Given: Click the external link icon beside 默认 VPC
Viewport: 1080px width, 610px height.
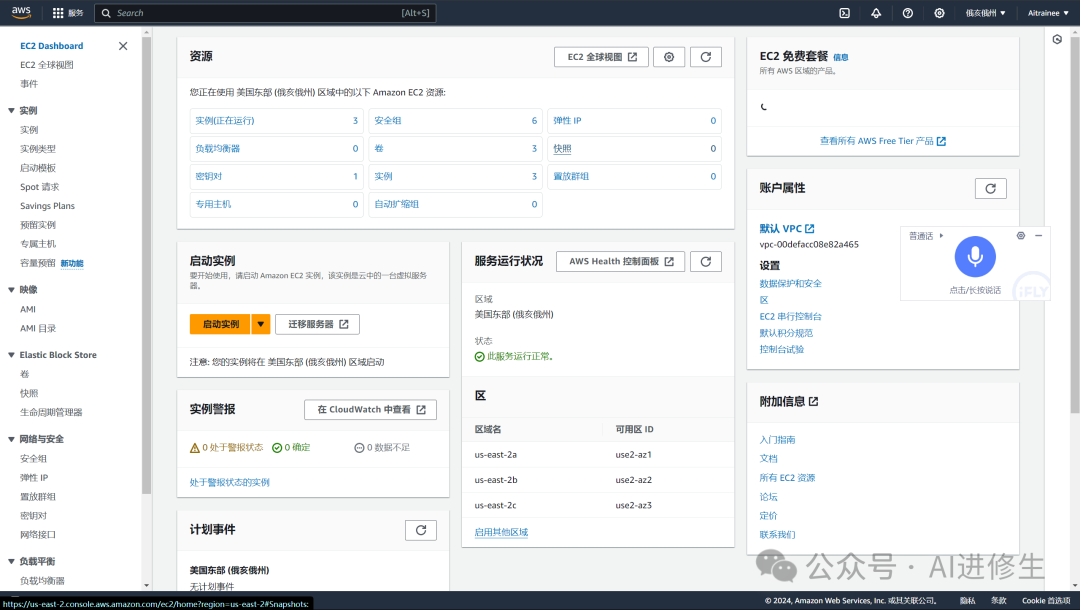Looking at the screenshot, I should click(x=810, y=229).
